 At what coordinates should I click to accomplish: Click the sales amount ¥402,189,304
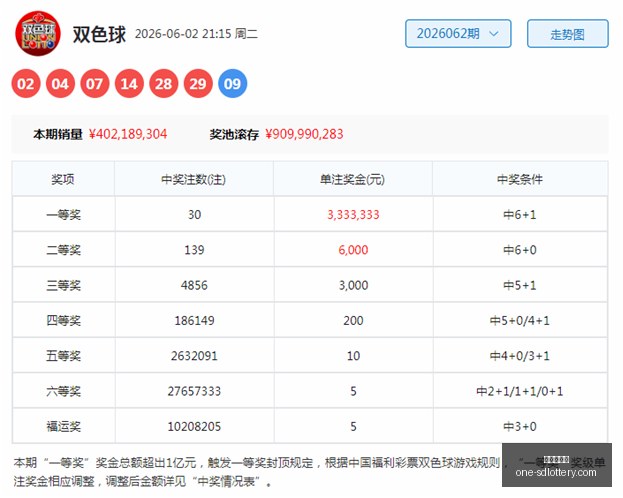pyautogui.click(x=128, y=134)
